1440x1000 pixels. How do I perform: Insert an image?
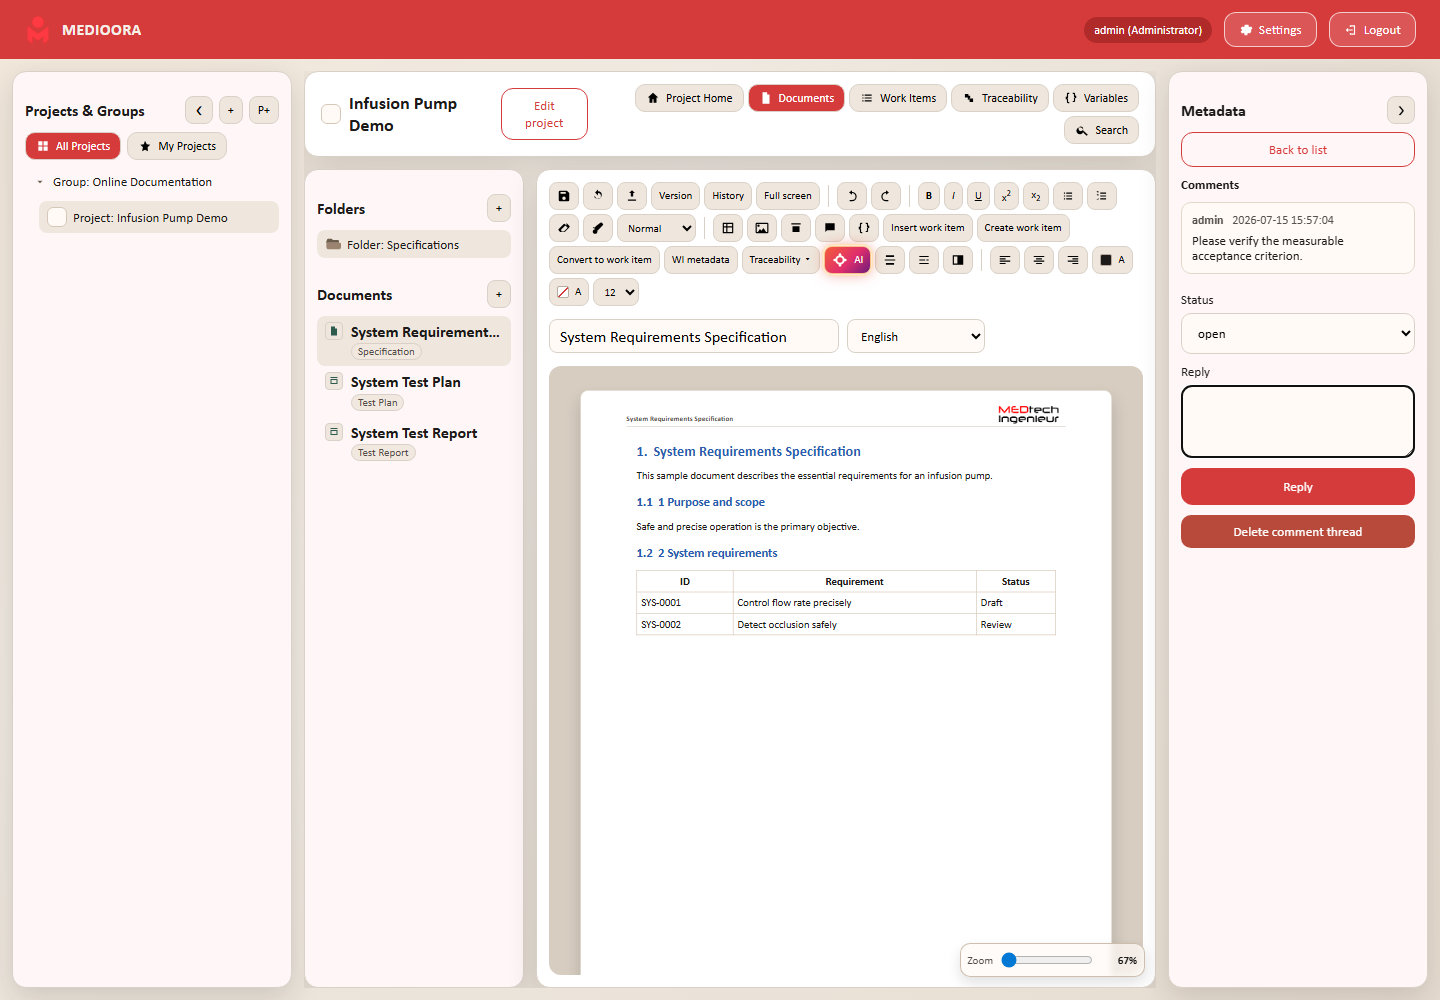click(762, 228)
